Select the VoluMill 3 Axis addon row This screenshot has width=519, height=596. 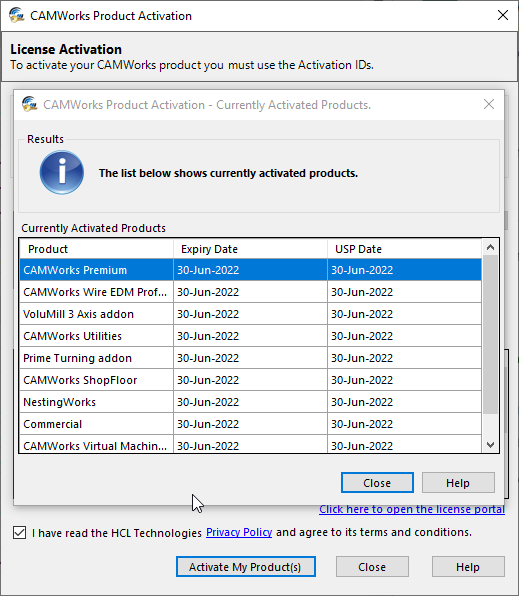tap(251, 314)
